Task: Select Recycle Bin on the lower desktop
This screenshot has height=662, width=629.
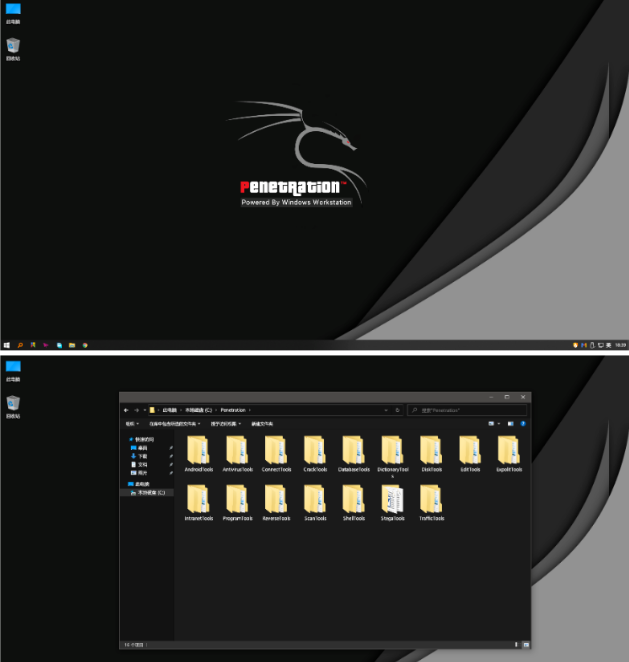Action: (13, 407)
